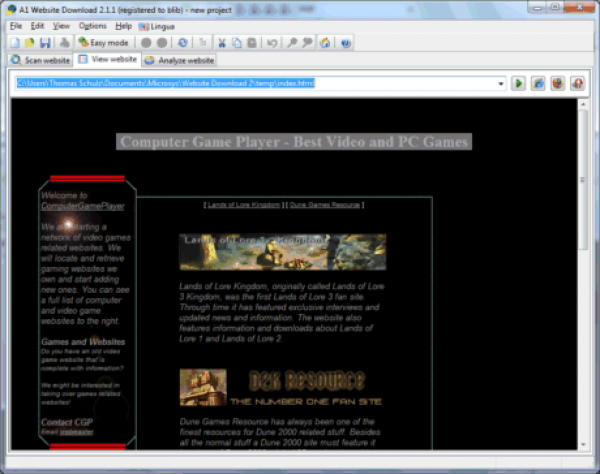The height and width of the screenshot is (474, 600).
Task: Click the New project icon
Action: click(x=15, y=43)
